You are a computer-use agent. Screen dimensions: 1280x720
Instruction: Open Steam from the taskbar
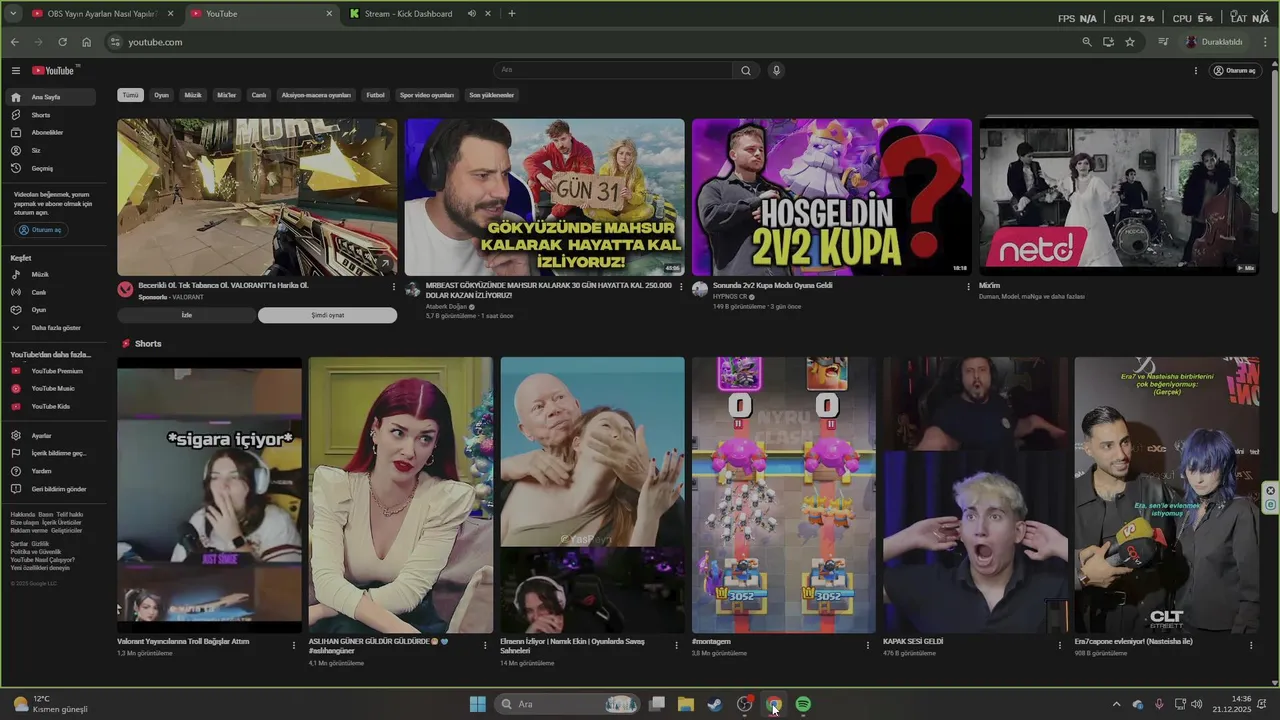point(715,704)
